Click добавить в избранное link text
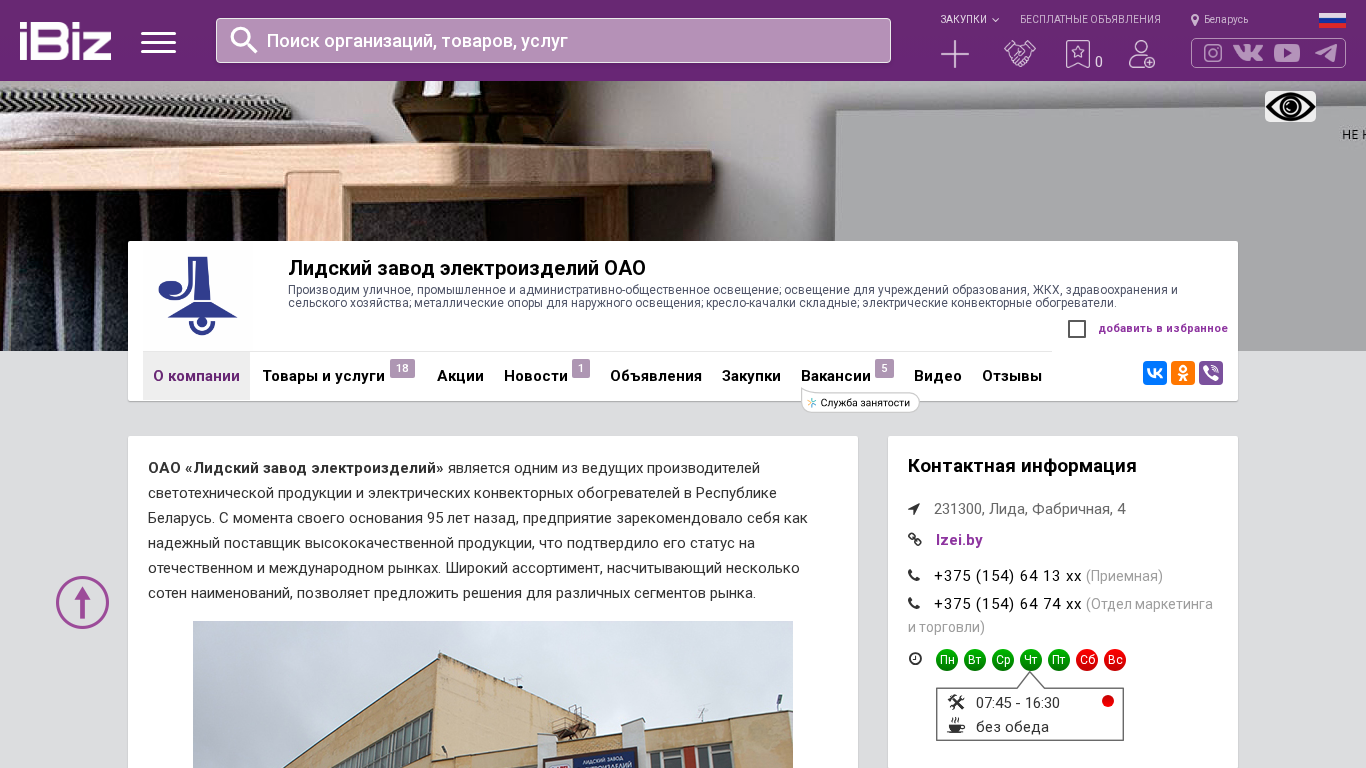The image size is (1366, 768). (1163, 328)
